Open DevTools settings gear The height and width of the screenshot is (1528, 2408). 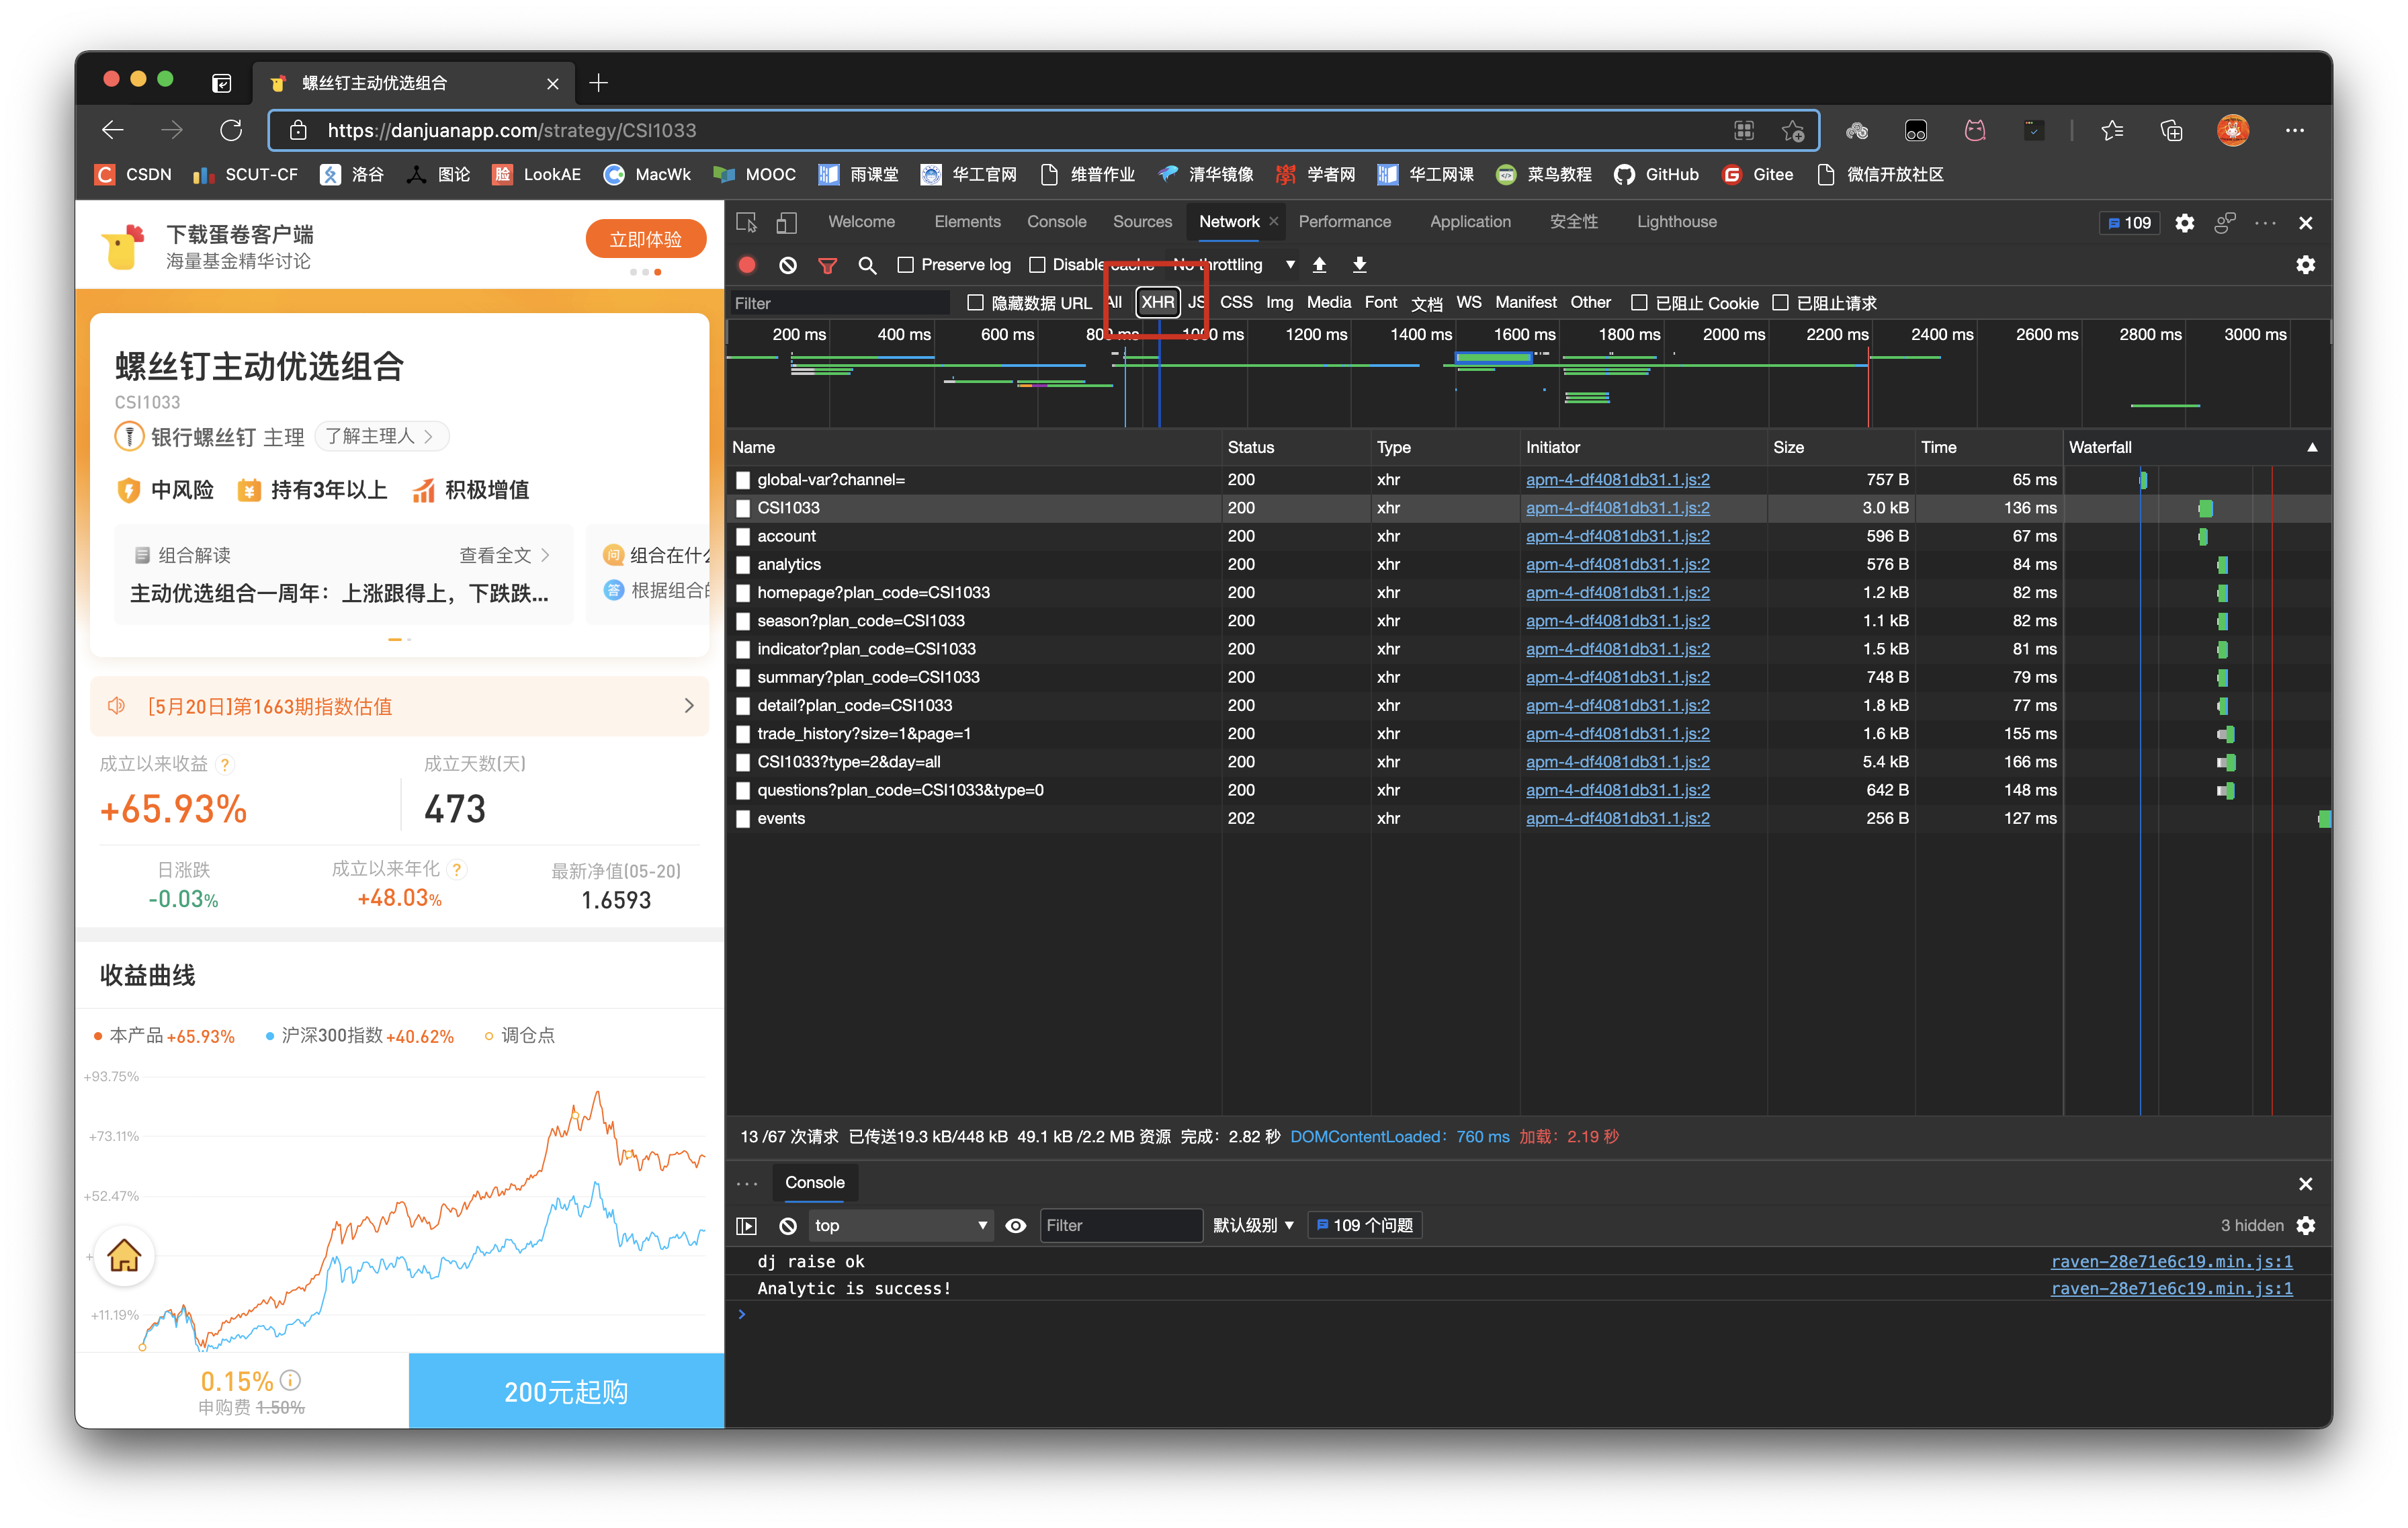pyautogui.click(x=2184, y=223)
